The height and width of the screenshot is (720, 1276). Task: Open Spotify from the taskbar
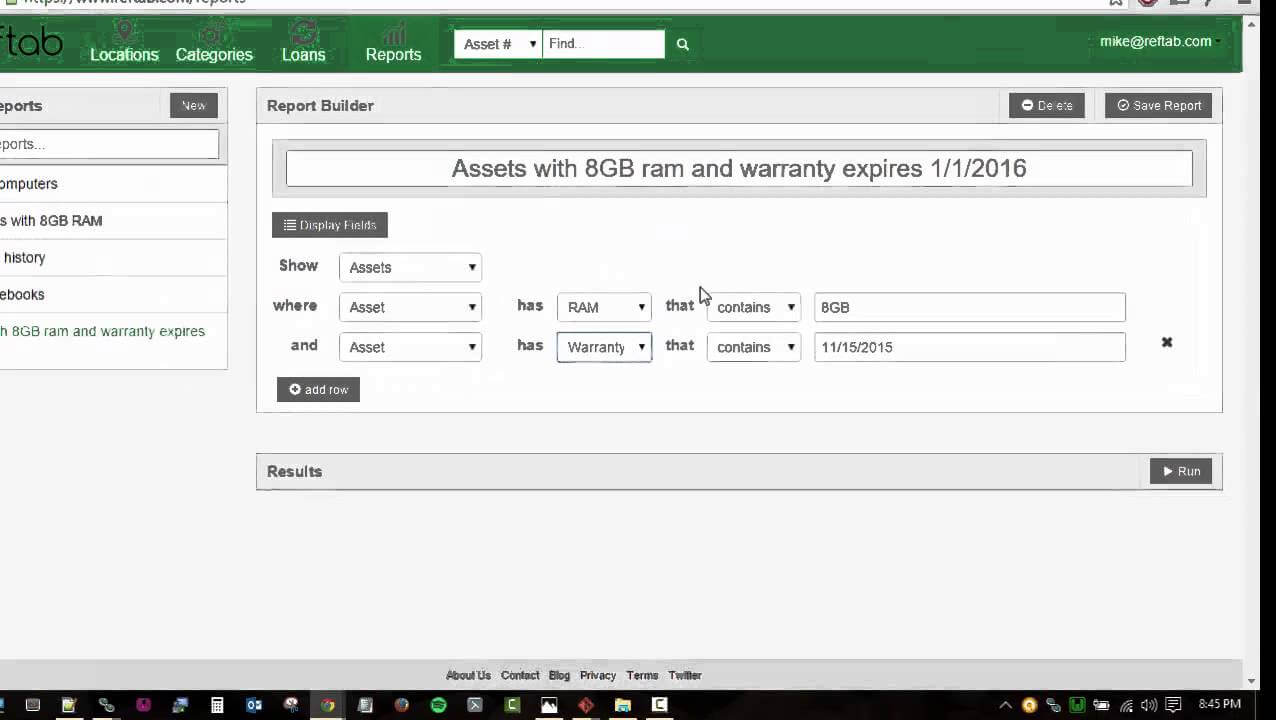438,705
